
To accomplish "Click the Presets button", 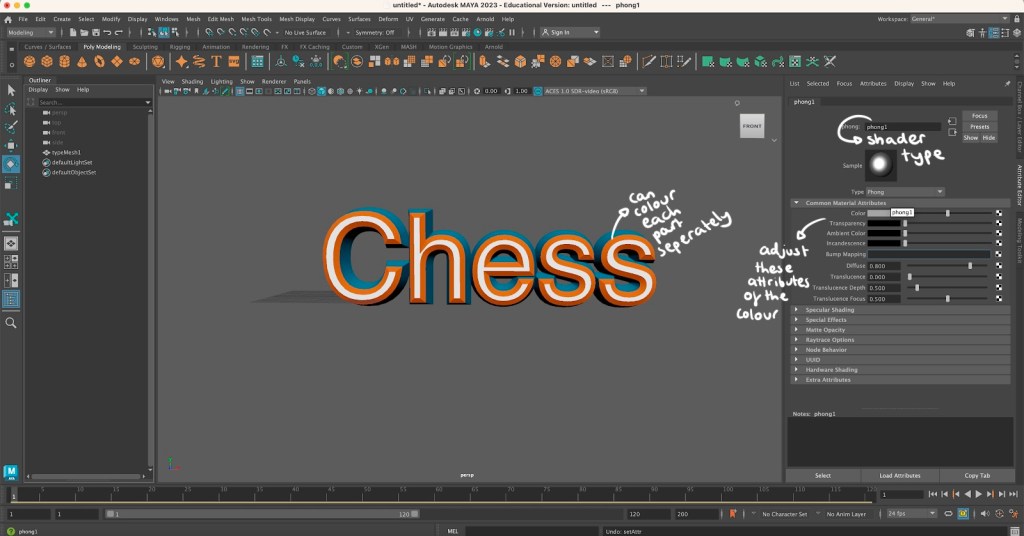I will (x=979, y=127).
